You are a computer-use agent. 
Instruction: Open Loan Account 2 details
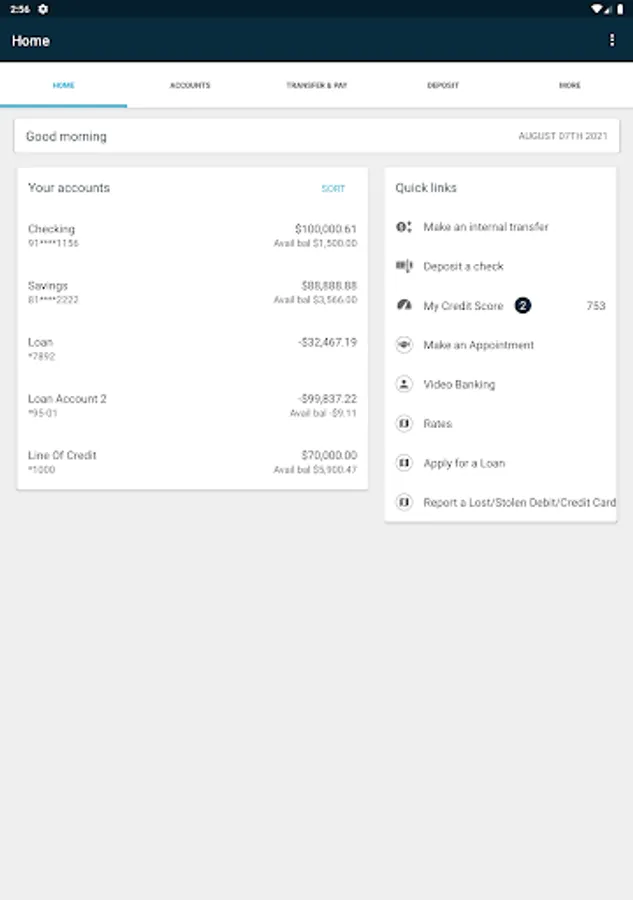(192, 405)
